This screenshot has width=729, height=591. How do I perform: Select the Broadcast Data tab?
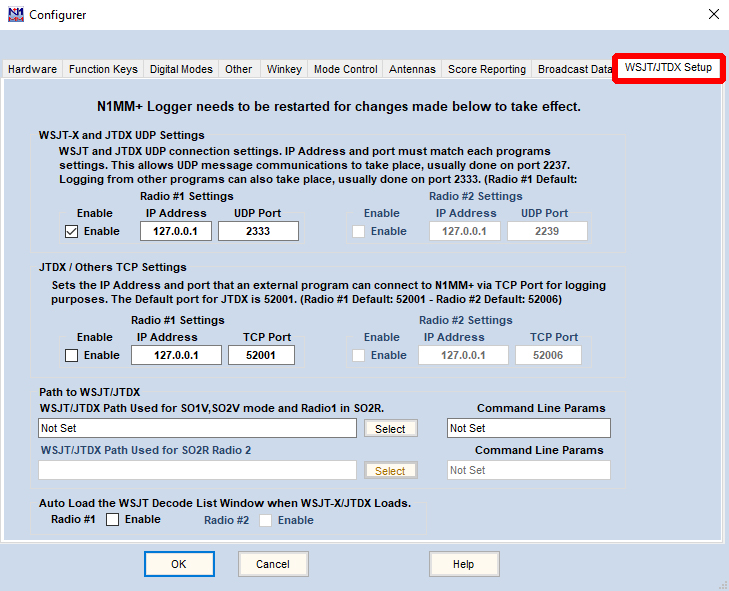(x=574, y=69)
